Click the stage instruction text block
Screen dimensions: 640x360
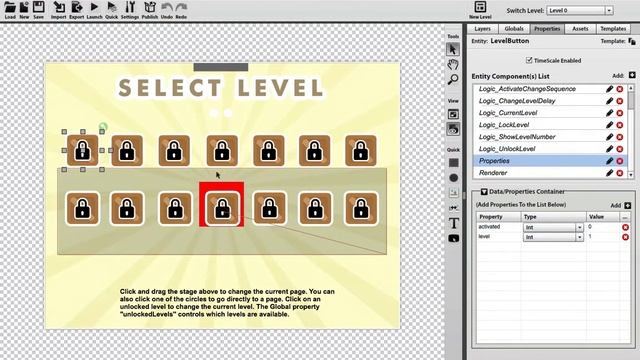tap(227, 303)
